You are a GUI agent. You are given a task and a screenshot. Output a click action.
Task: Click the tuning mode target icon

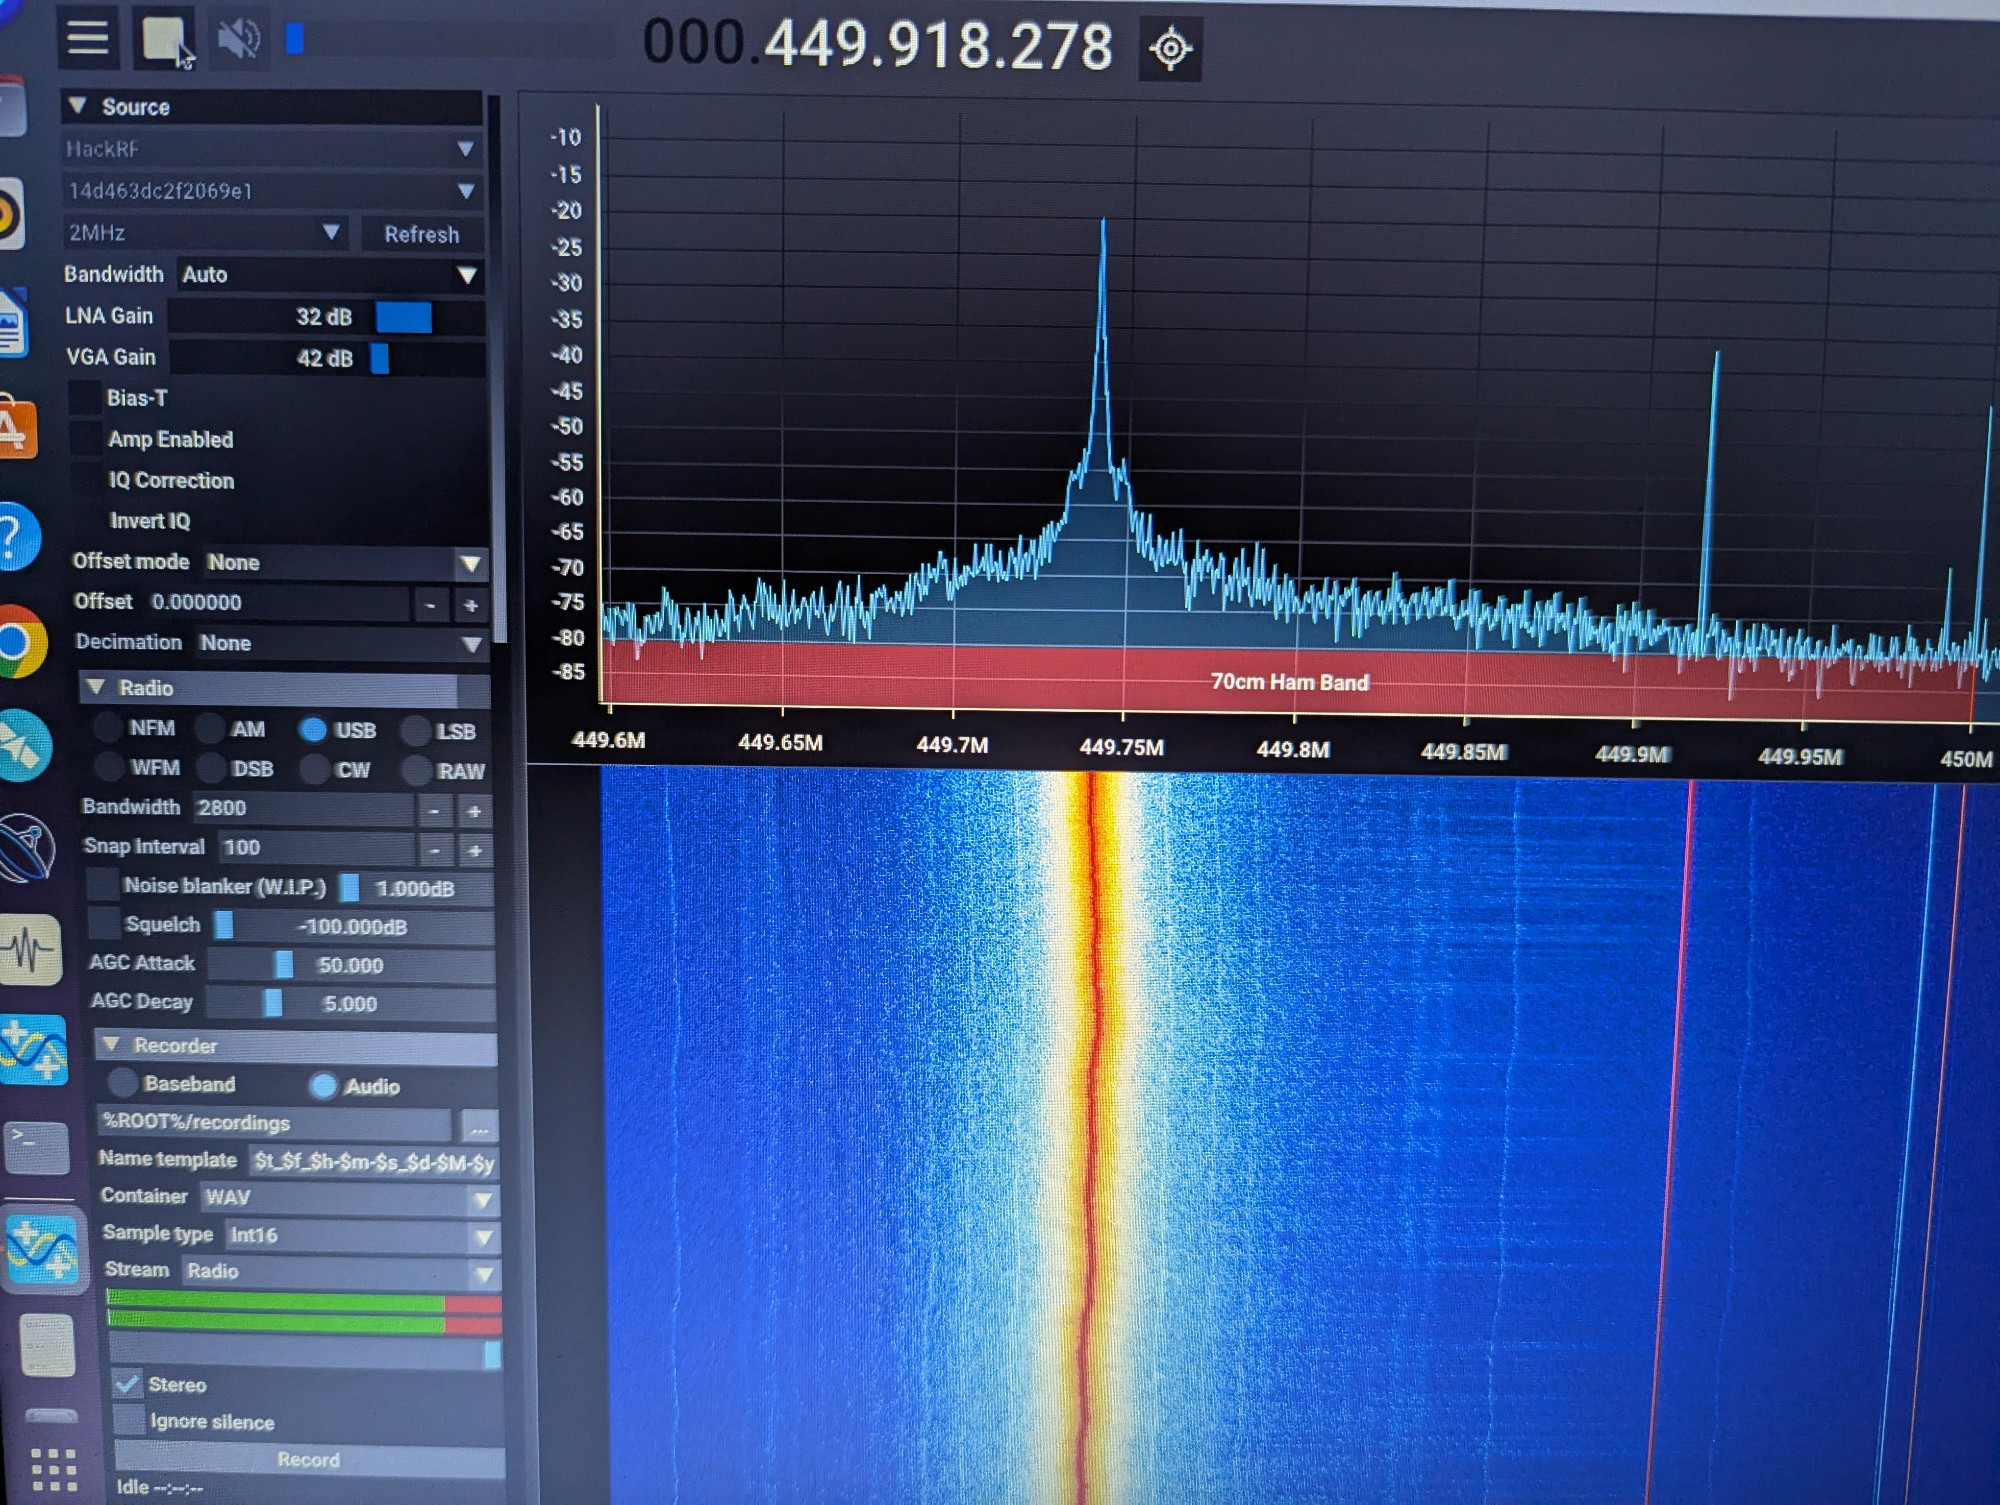(1170, 48)
